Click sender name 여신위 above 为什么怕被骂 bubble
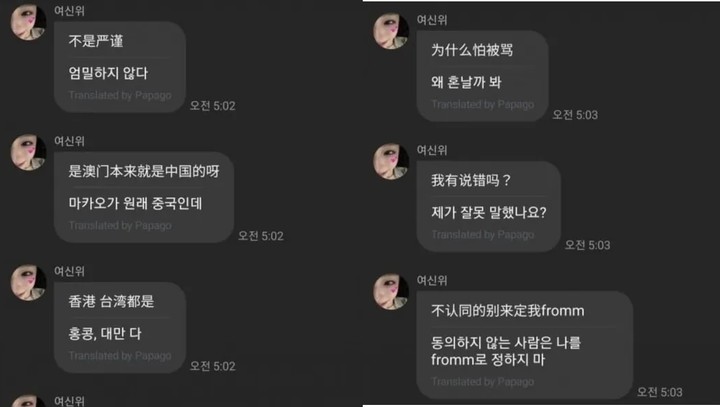The width and height of the screenshot is (720, 407). click(432, 20)
